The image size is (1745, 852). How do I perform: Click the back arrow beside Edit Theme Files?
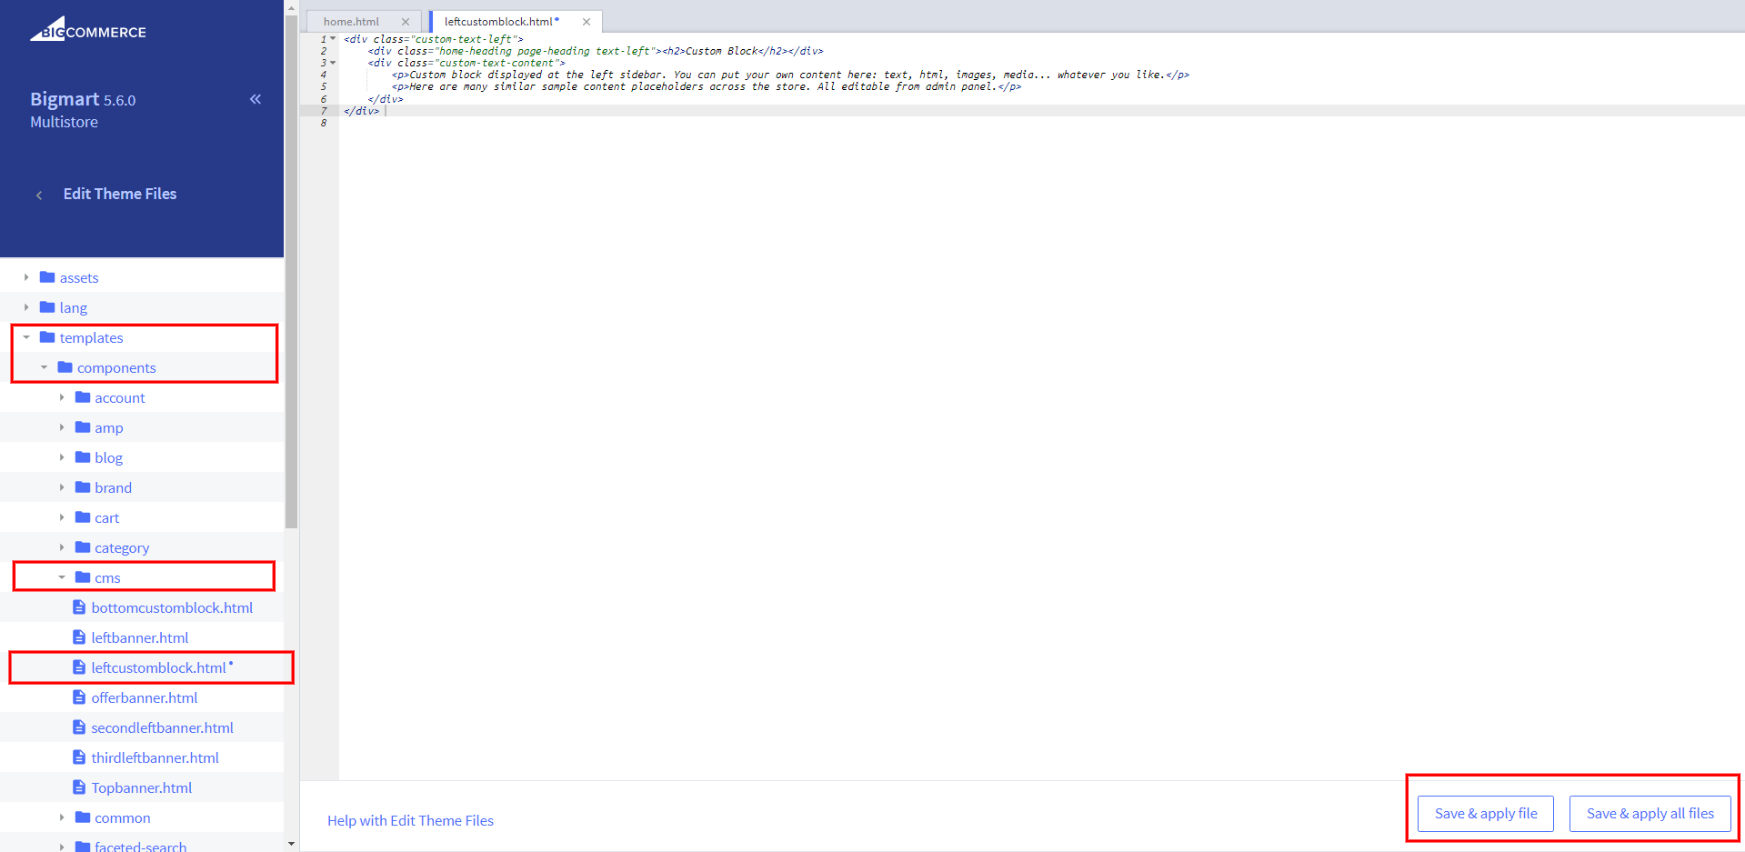pyautogui.click(x=39, y=195)
